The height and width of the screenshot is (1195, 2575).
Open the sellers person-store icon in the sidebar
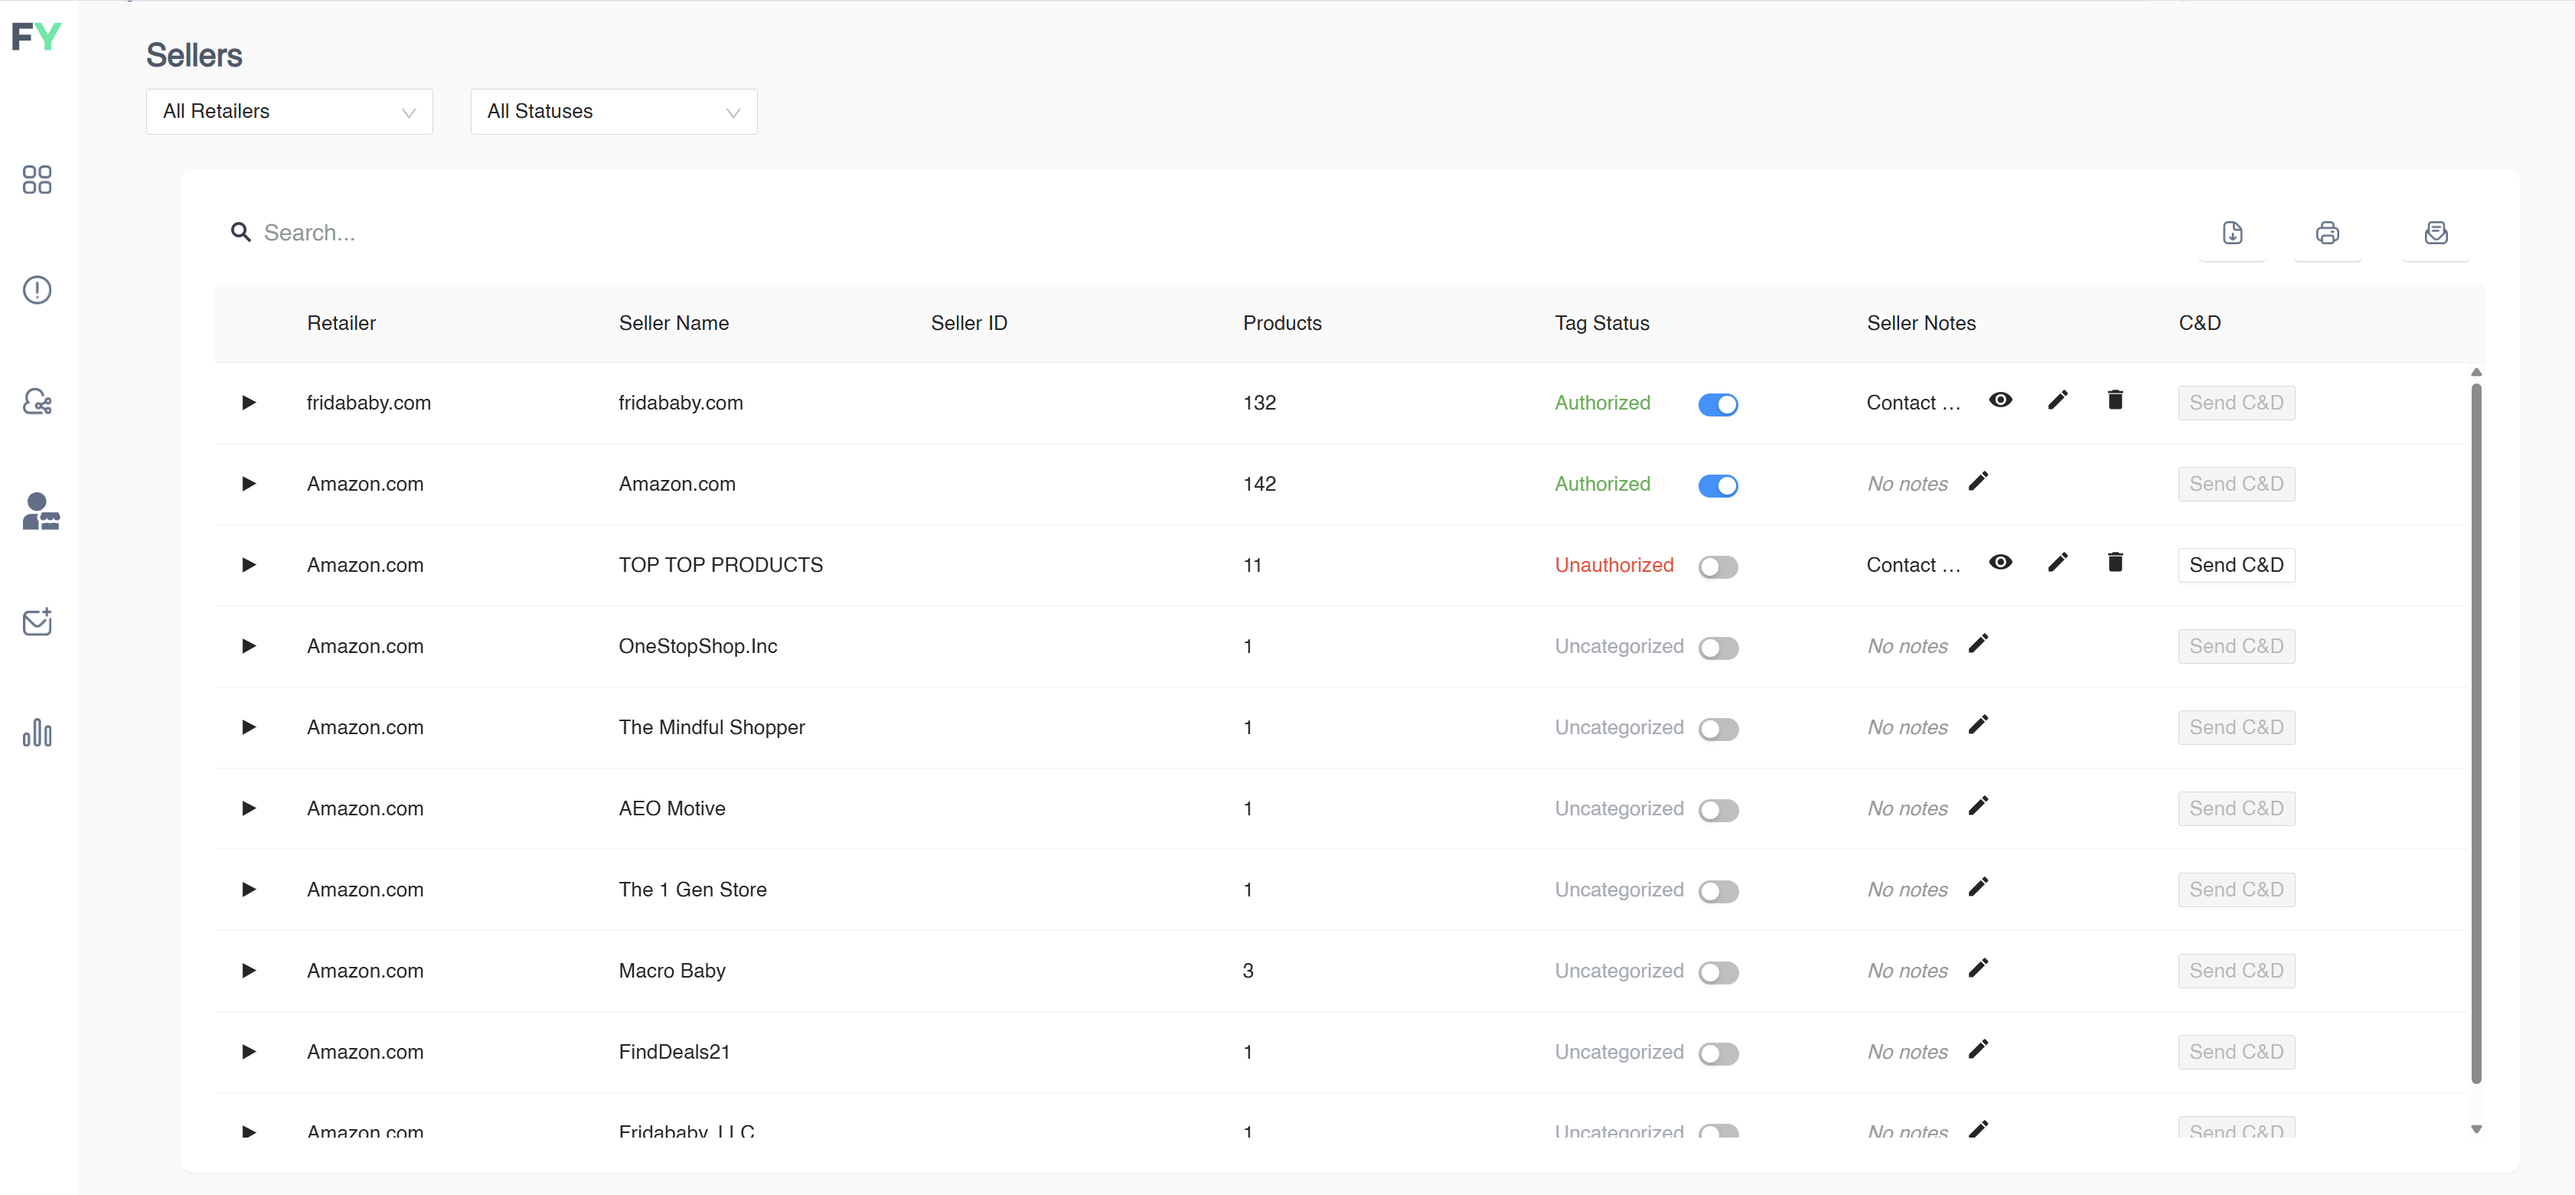click(x=40, y=511)
